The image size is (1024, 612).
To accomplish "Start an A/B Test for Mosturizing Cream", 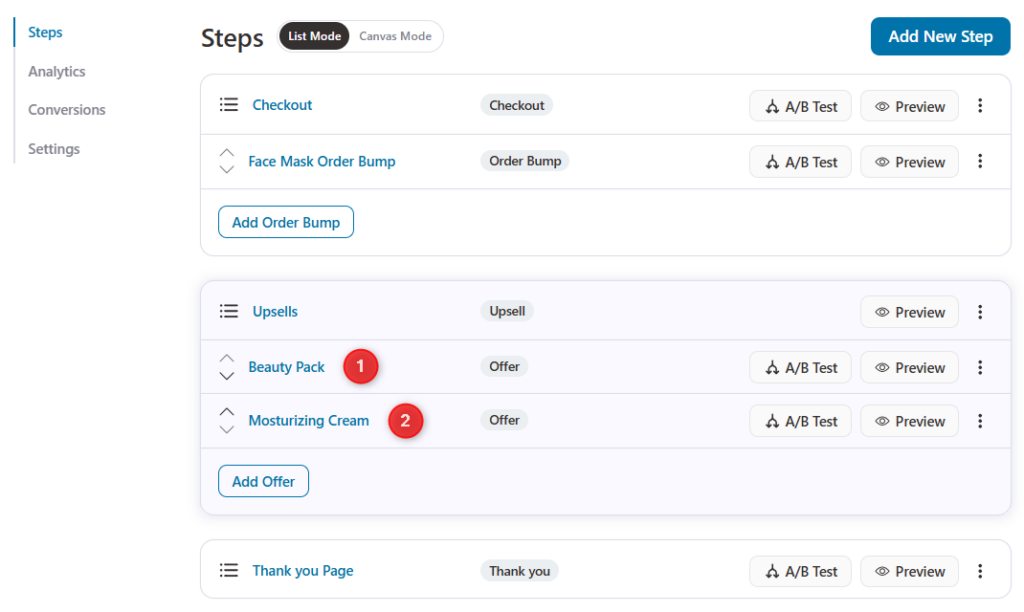I will coord(800,421).
